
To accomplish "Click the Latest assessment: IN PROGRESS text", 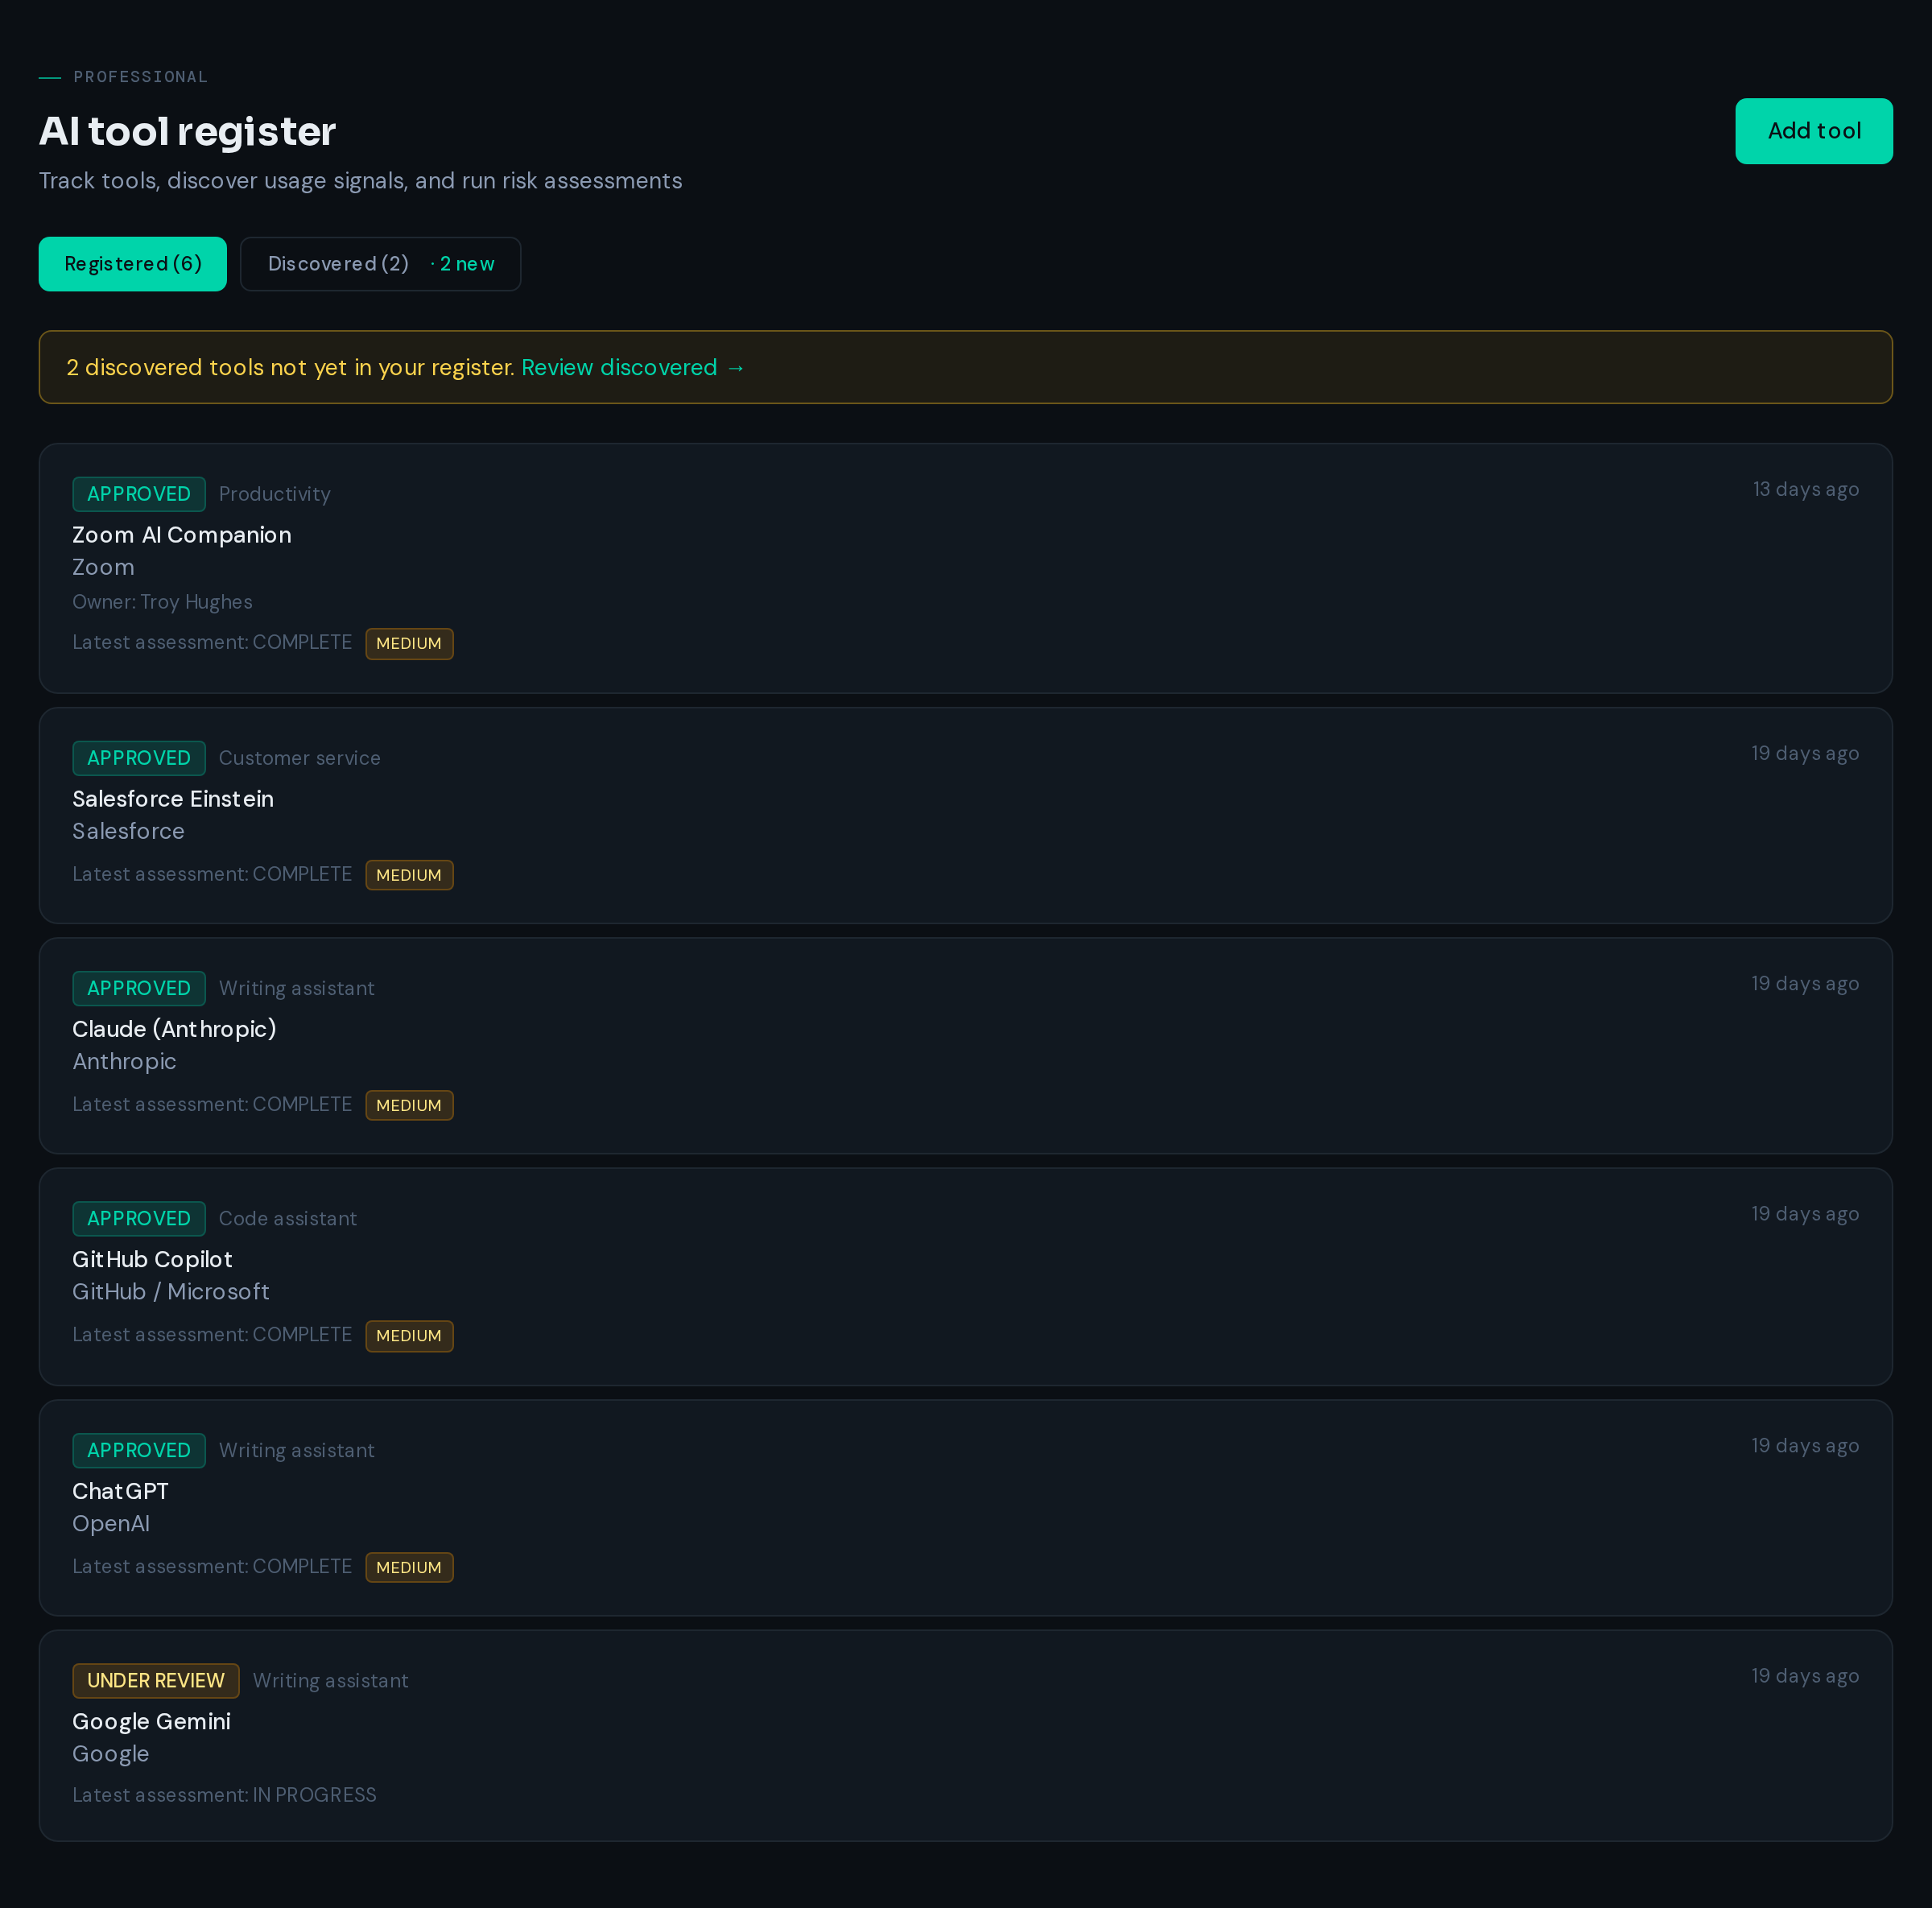I will point(224,1795).
